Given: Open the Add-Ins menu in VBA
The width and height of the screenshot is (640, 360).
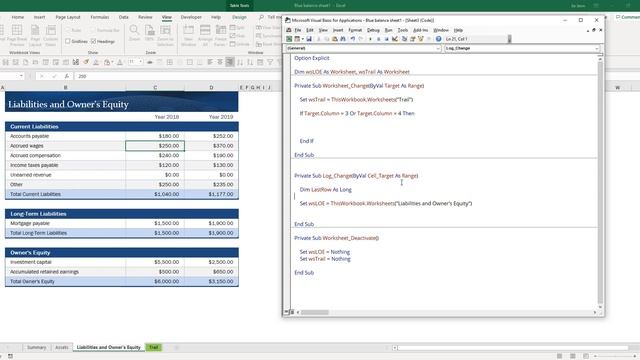Looking at the screenshot, I should [x=420, y=30].
